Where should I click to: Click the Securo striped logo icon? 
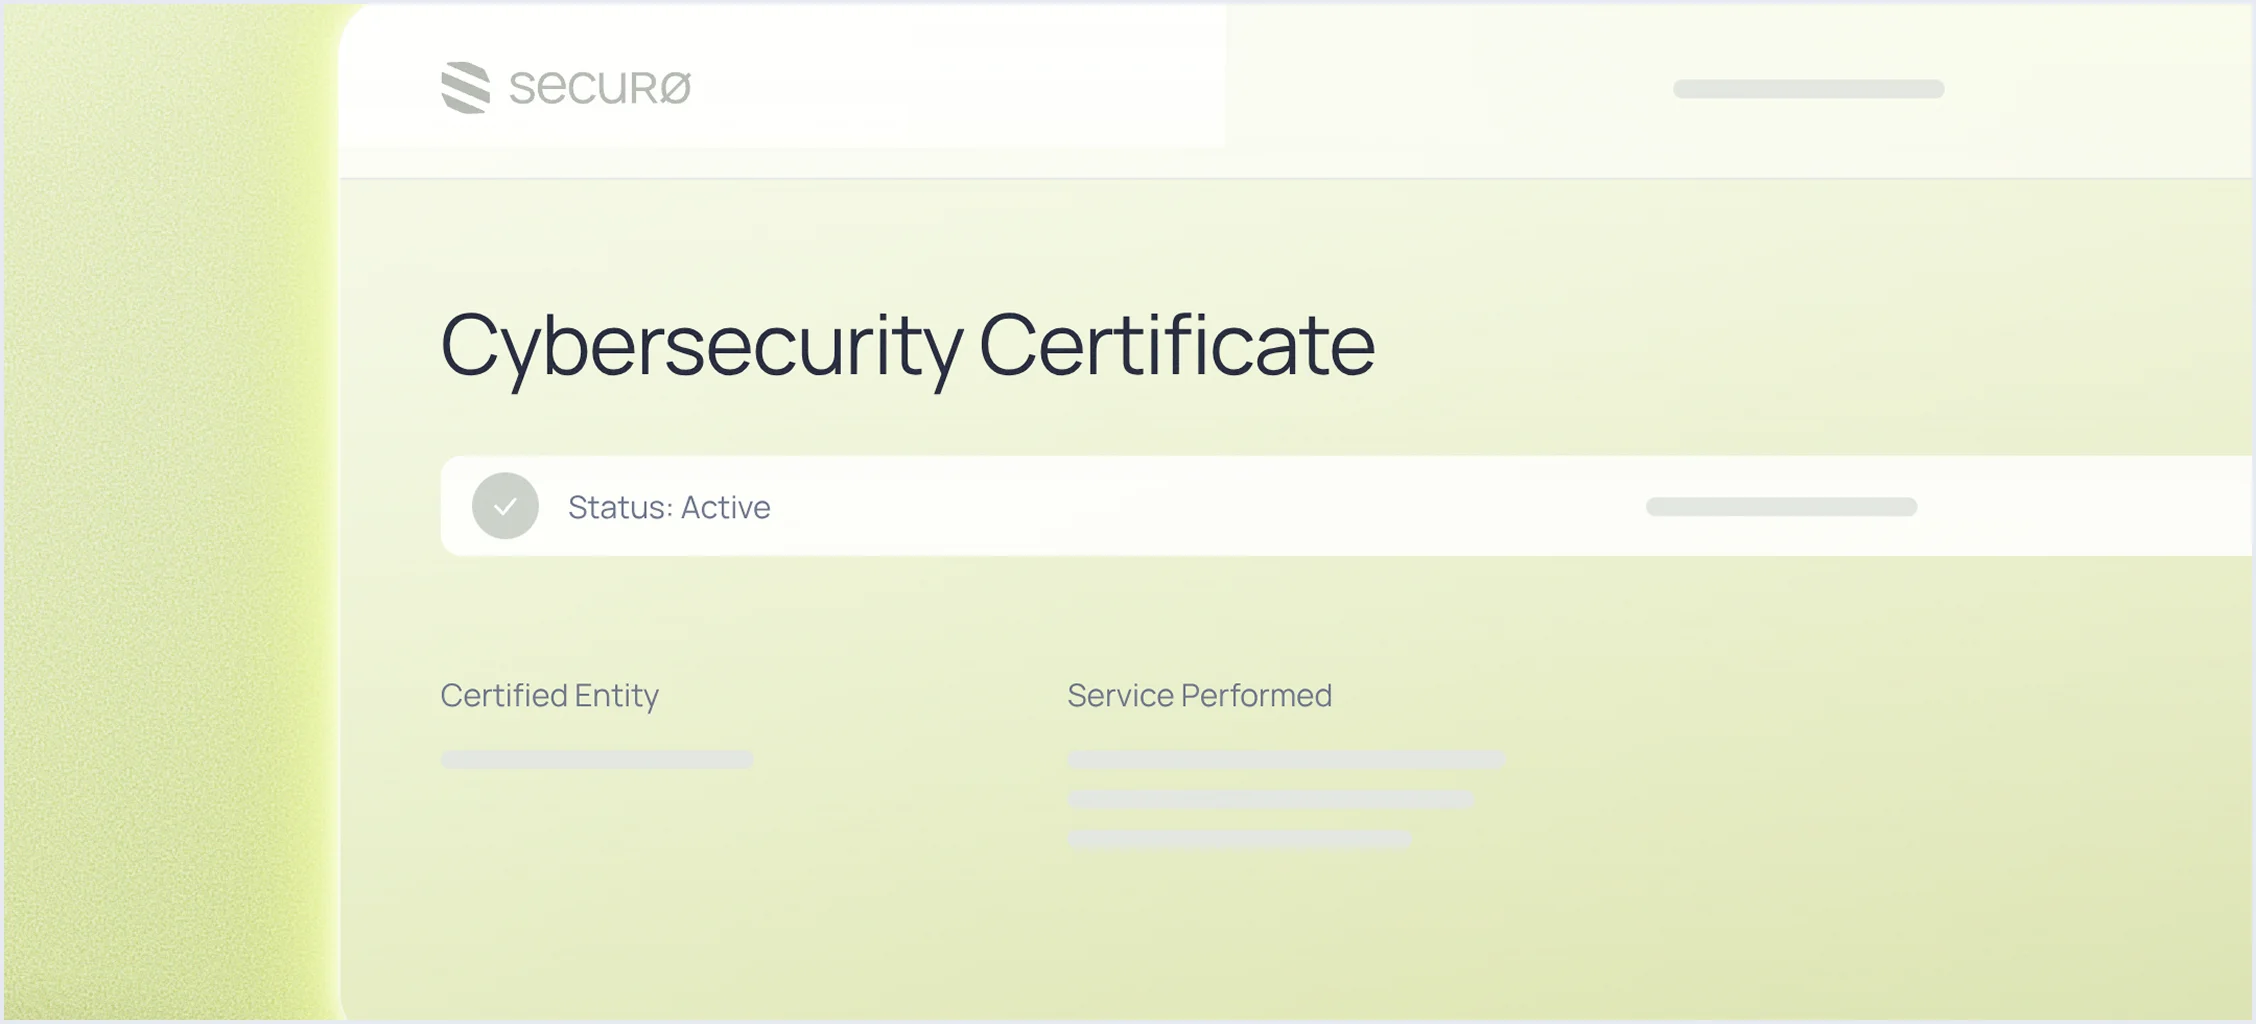[x=466, y=87]
